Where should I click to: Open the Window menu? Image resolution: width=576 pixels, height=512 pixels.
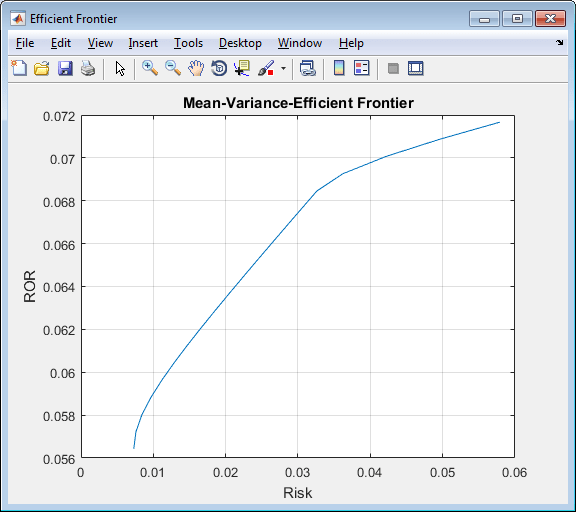(x=300, y=43)
